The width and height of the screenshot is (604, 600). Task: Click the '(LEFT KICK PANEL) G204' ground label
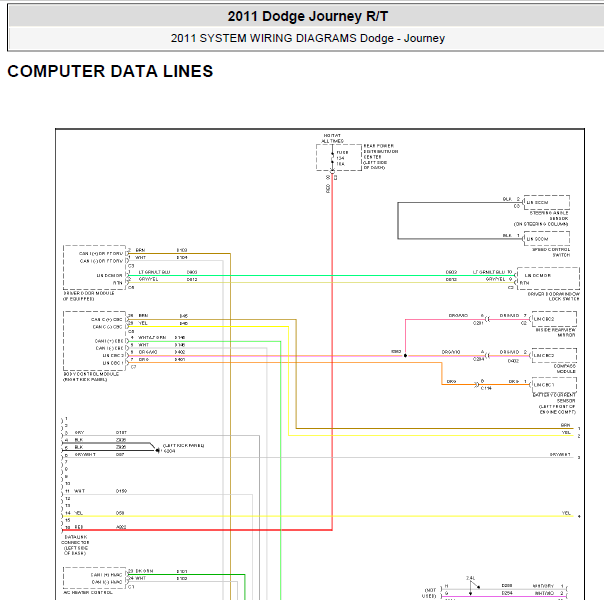(183, 448)
